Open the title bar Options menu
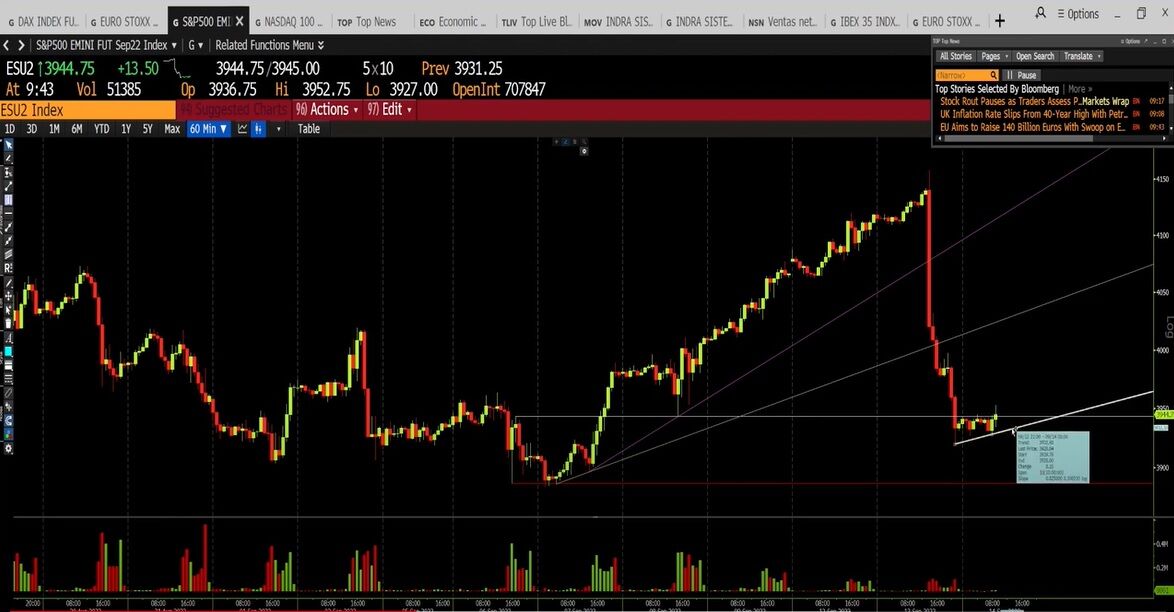The width and height of the screenshot is (1174, 612). [1078, 14]
